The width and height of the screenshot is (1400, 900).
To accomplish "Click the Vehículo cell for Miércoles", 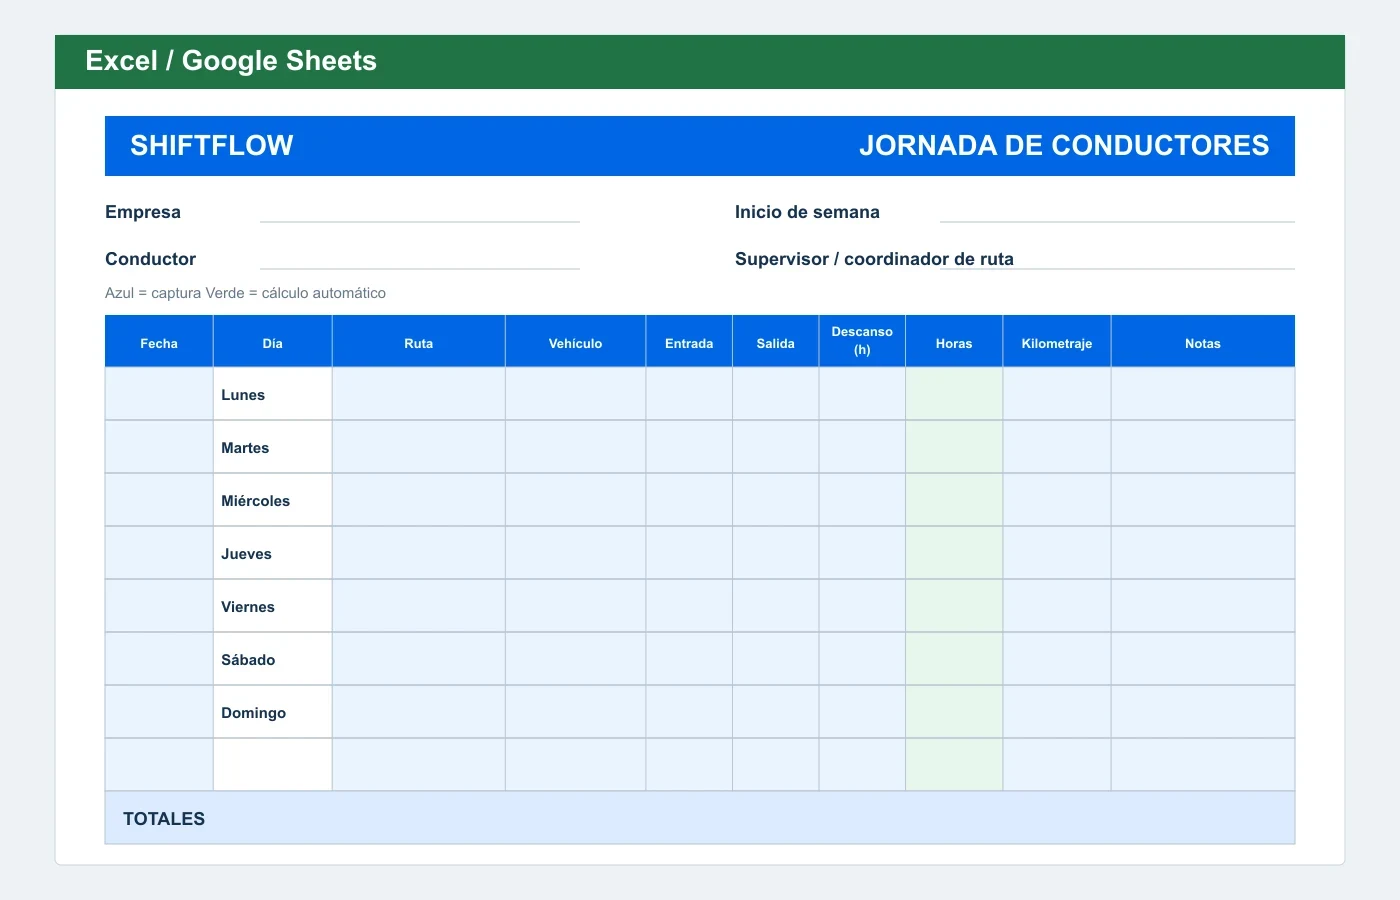I will (x=575, y=500).
